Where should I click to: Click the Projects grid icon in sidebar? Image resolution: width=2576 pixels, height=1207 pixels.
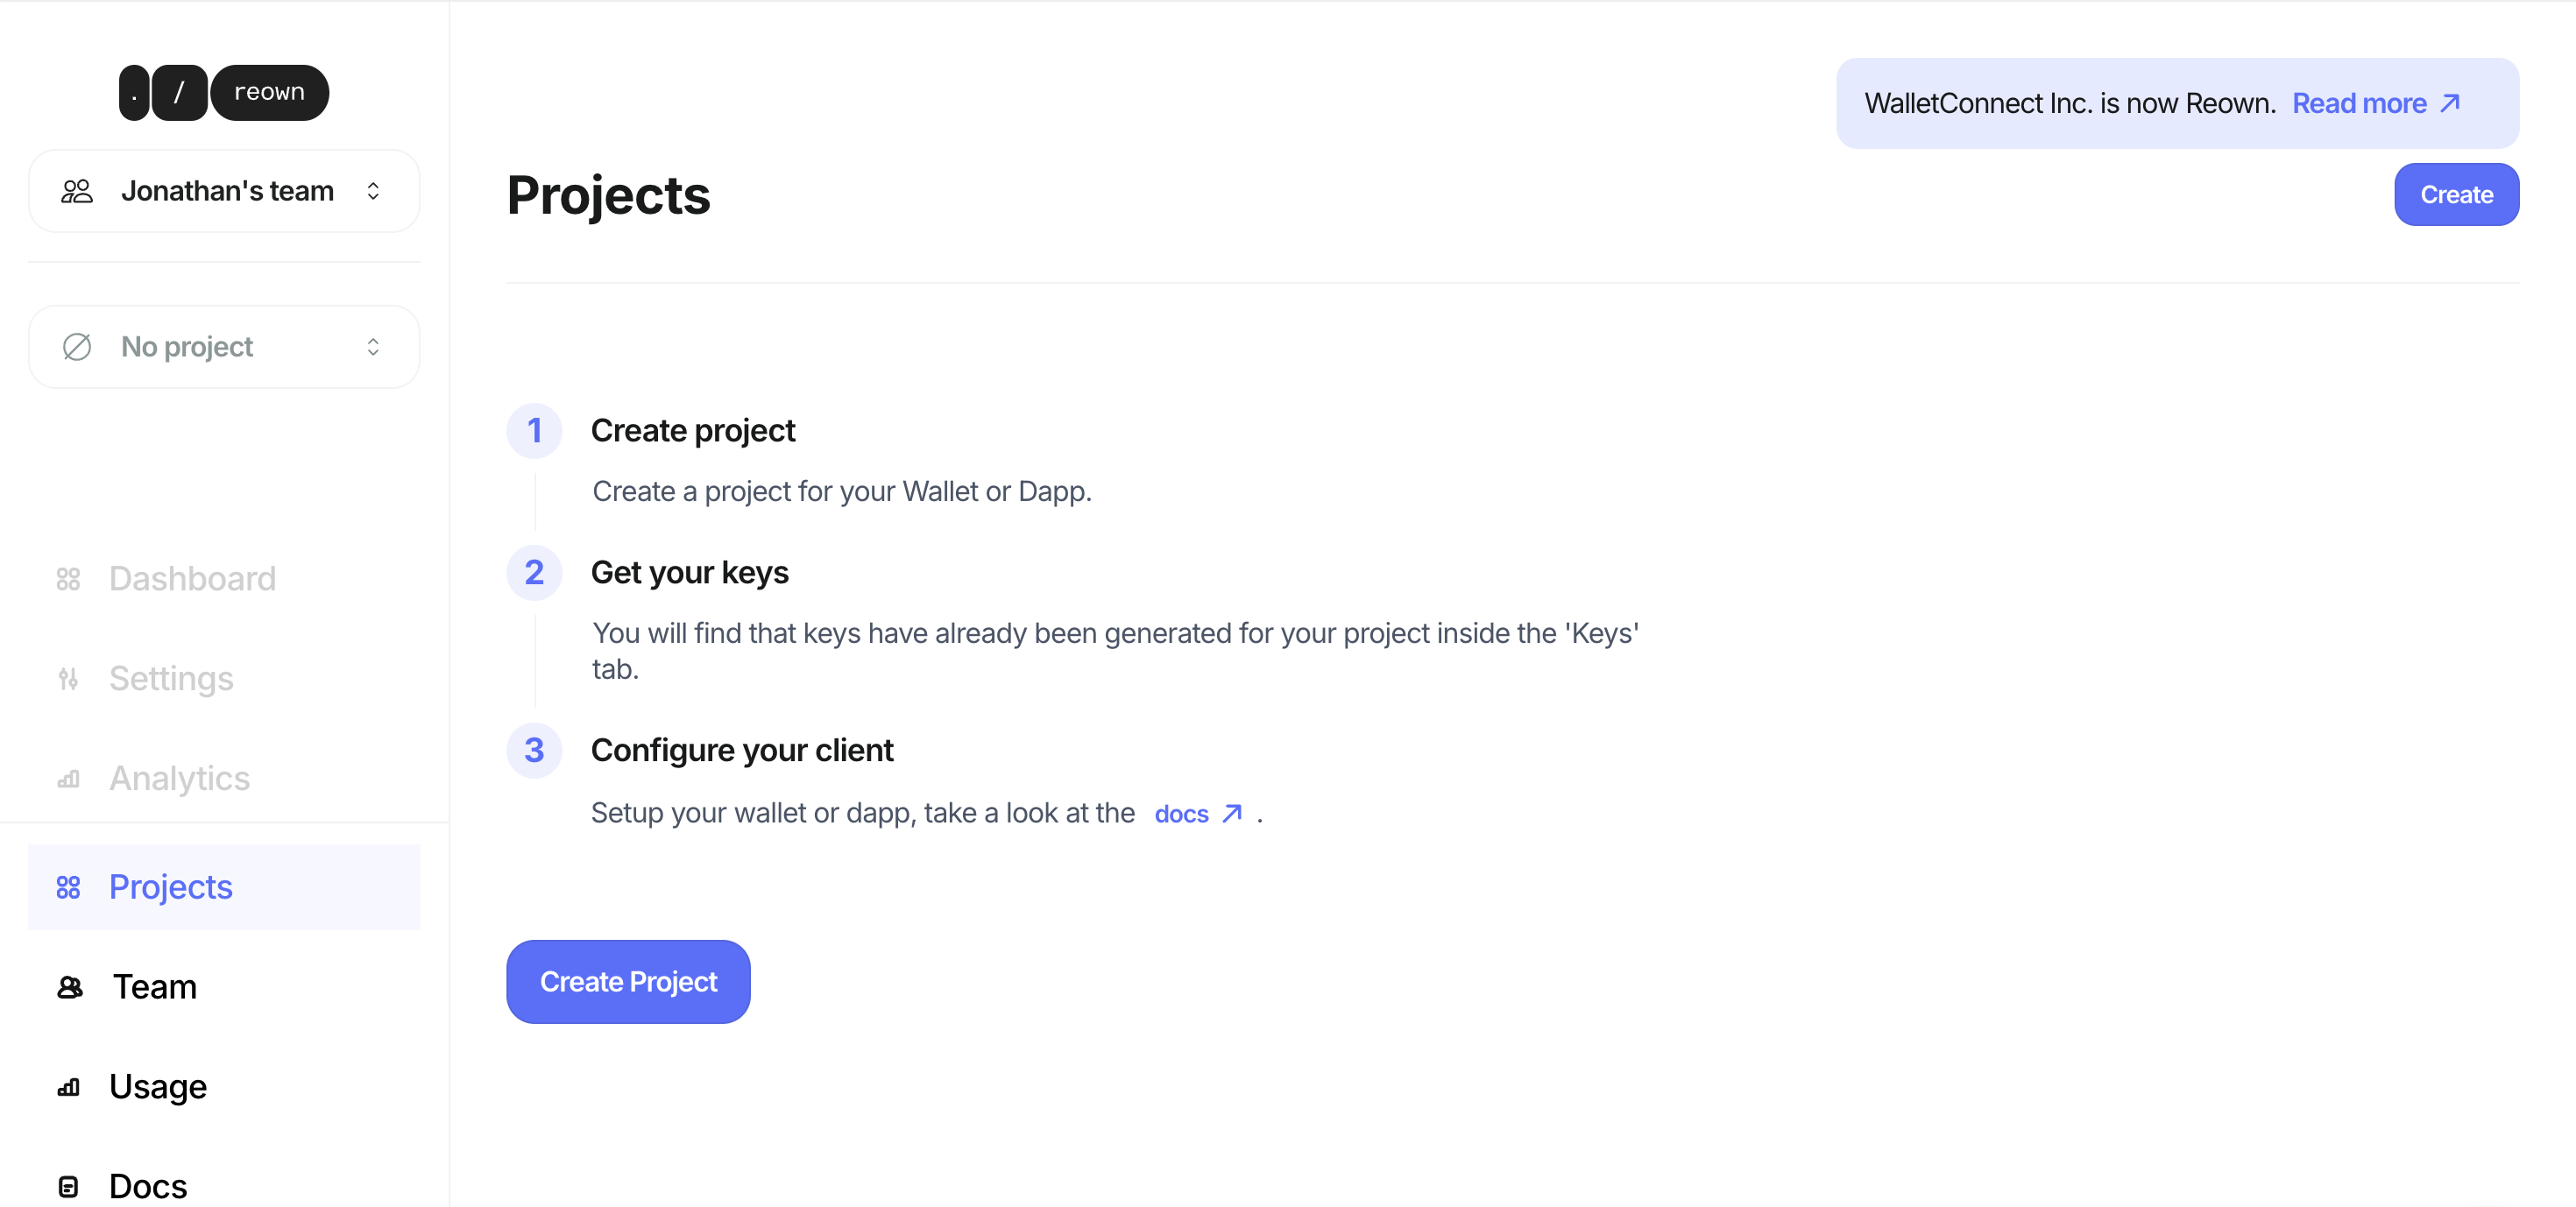point(68,887)
